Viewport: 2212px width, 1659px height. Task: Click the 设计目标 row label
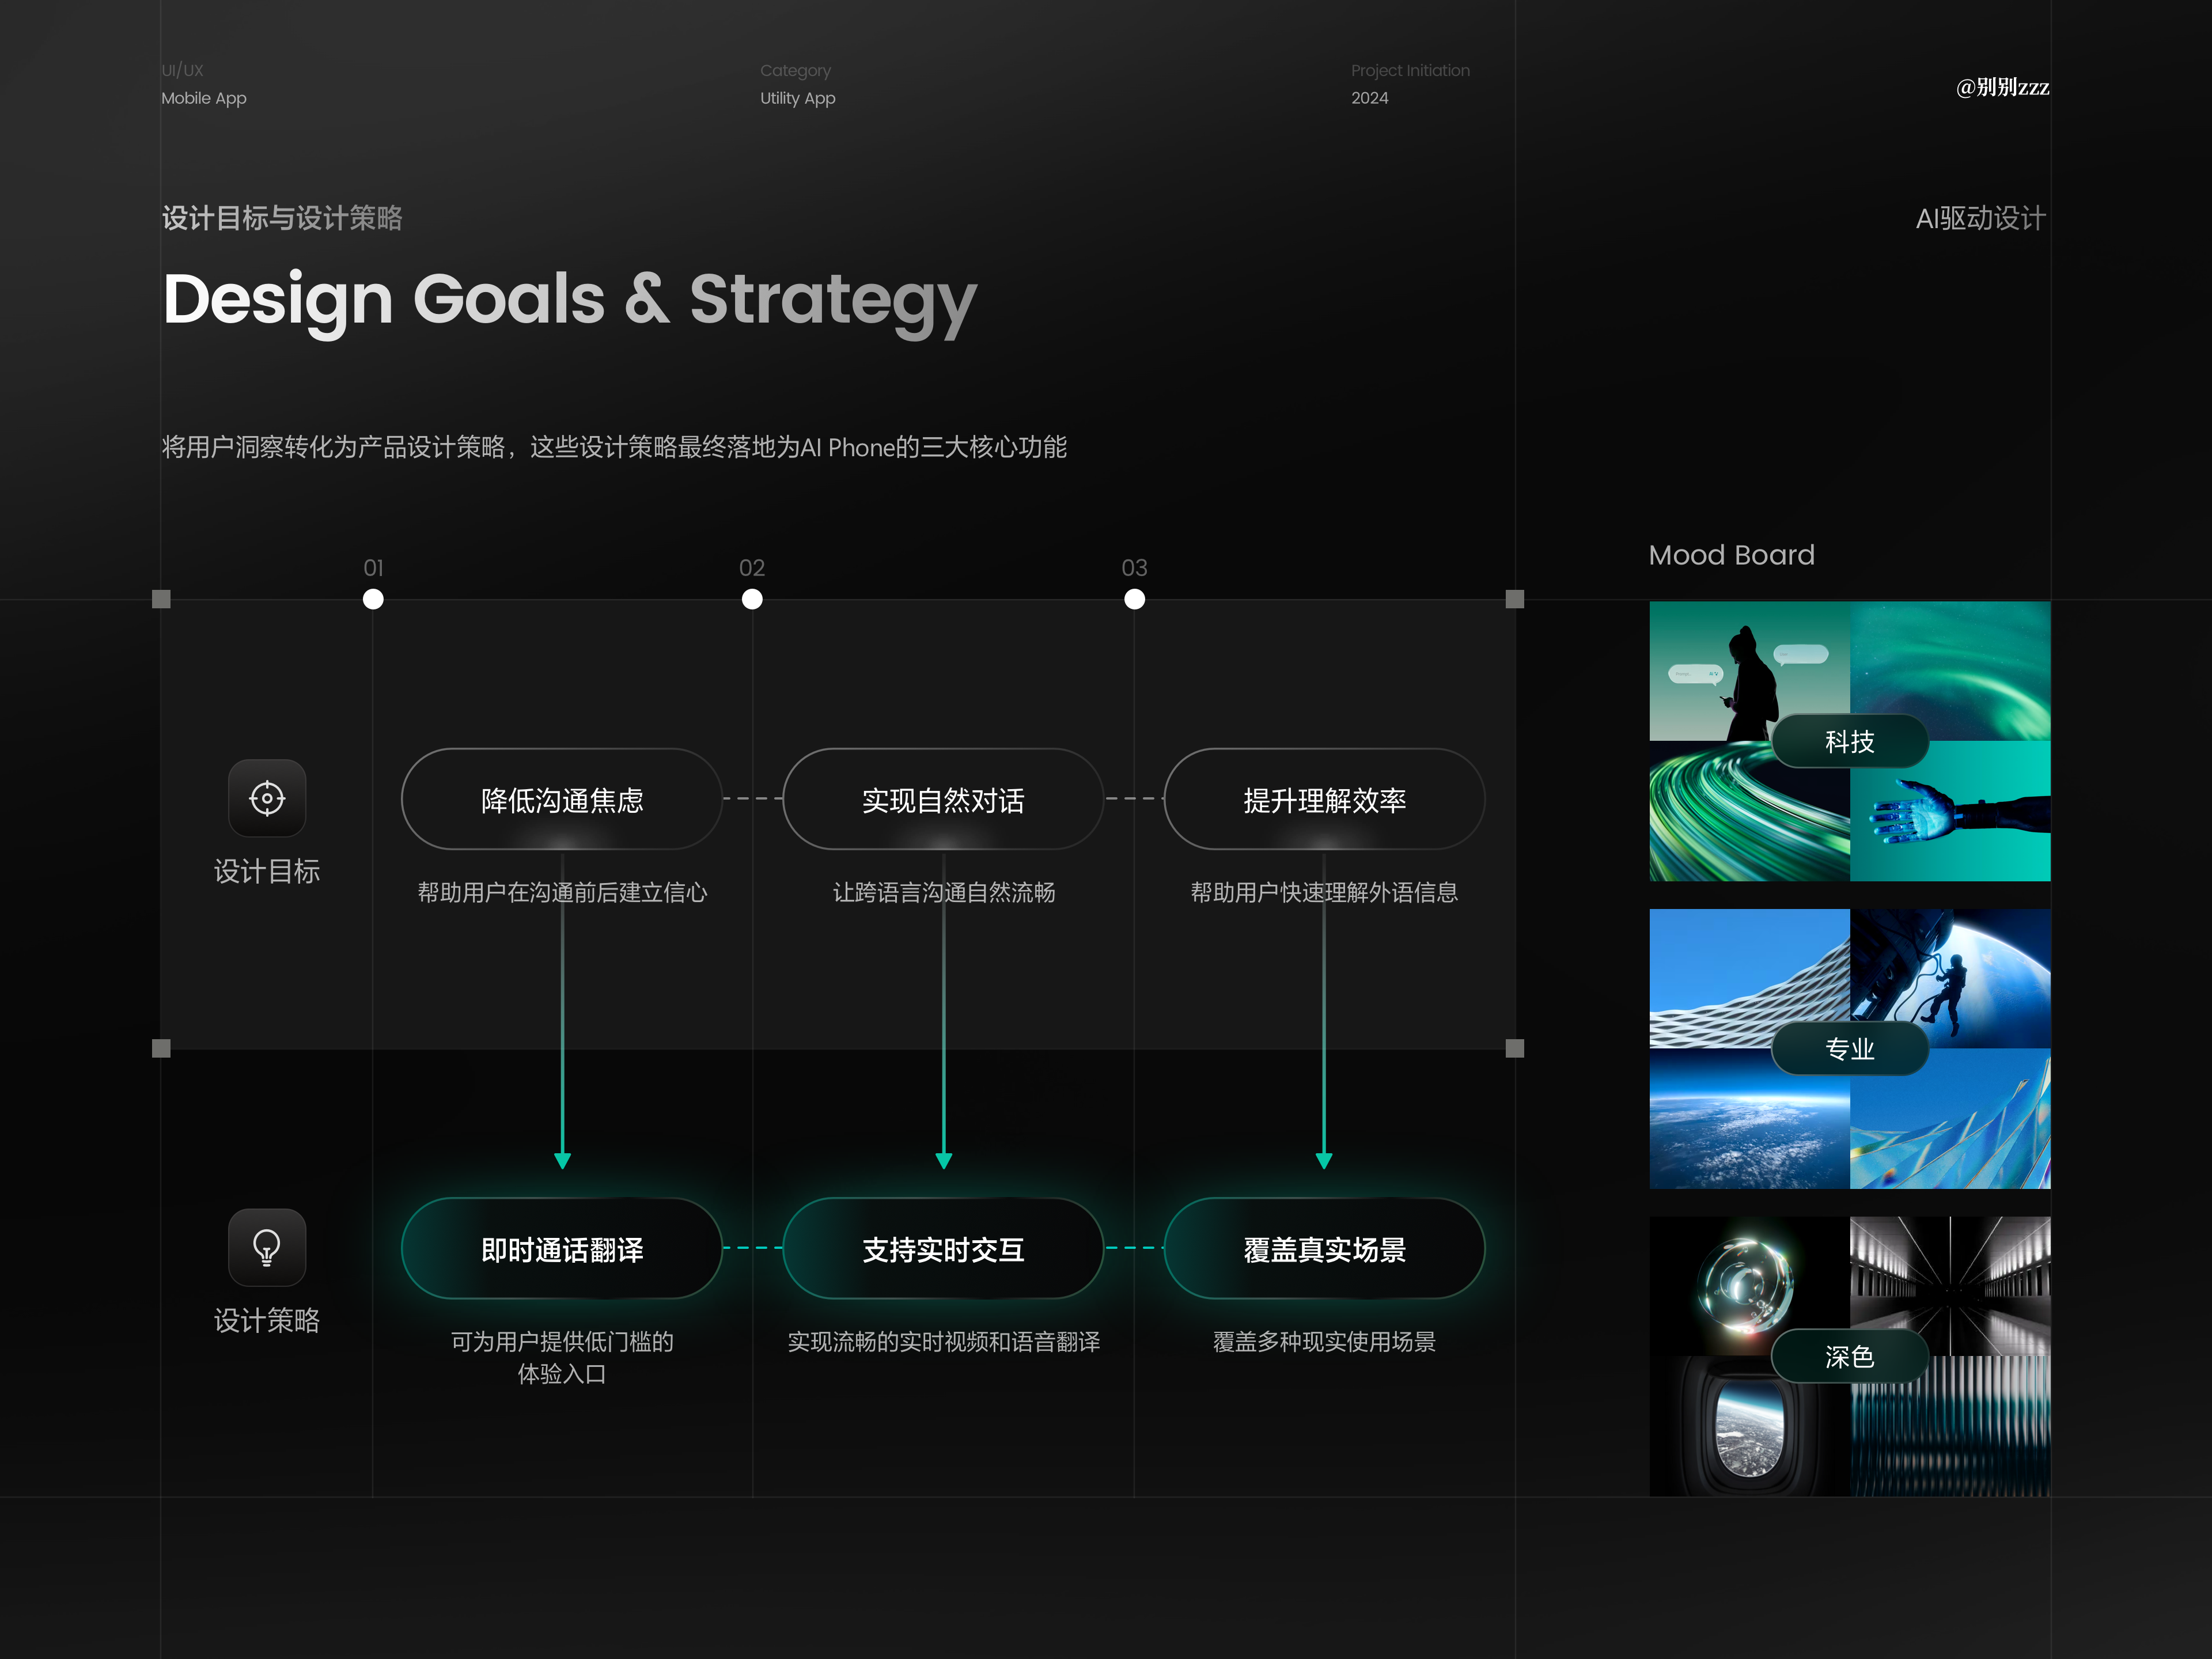click(267, 871)
